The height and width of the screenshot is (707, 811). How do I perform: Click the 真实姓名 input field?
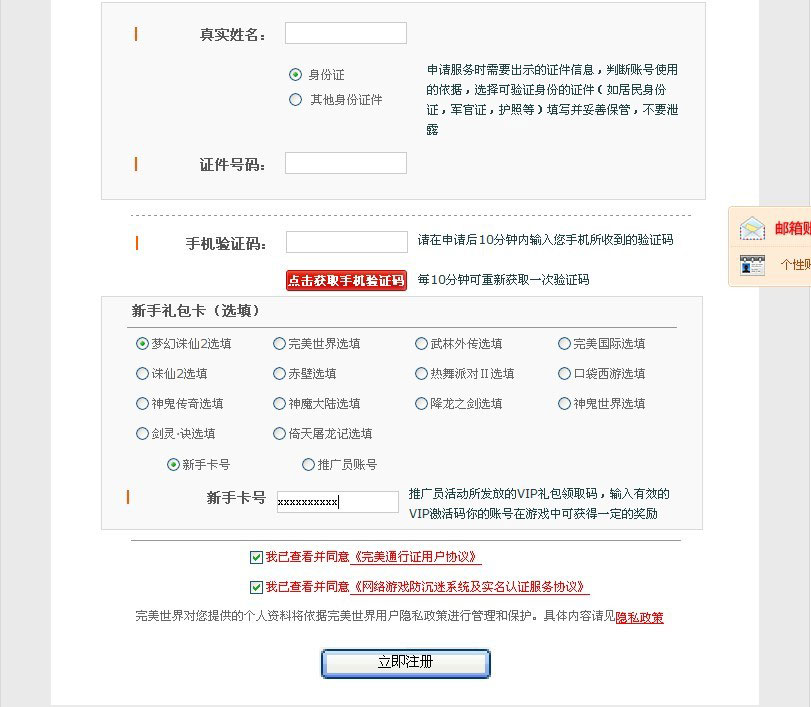click(x=346, y=33)
